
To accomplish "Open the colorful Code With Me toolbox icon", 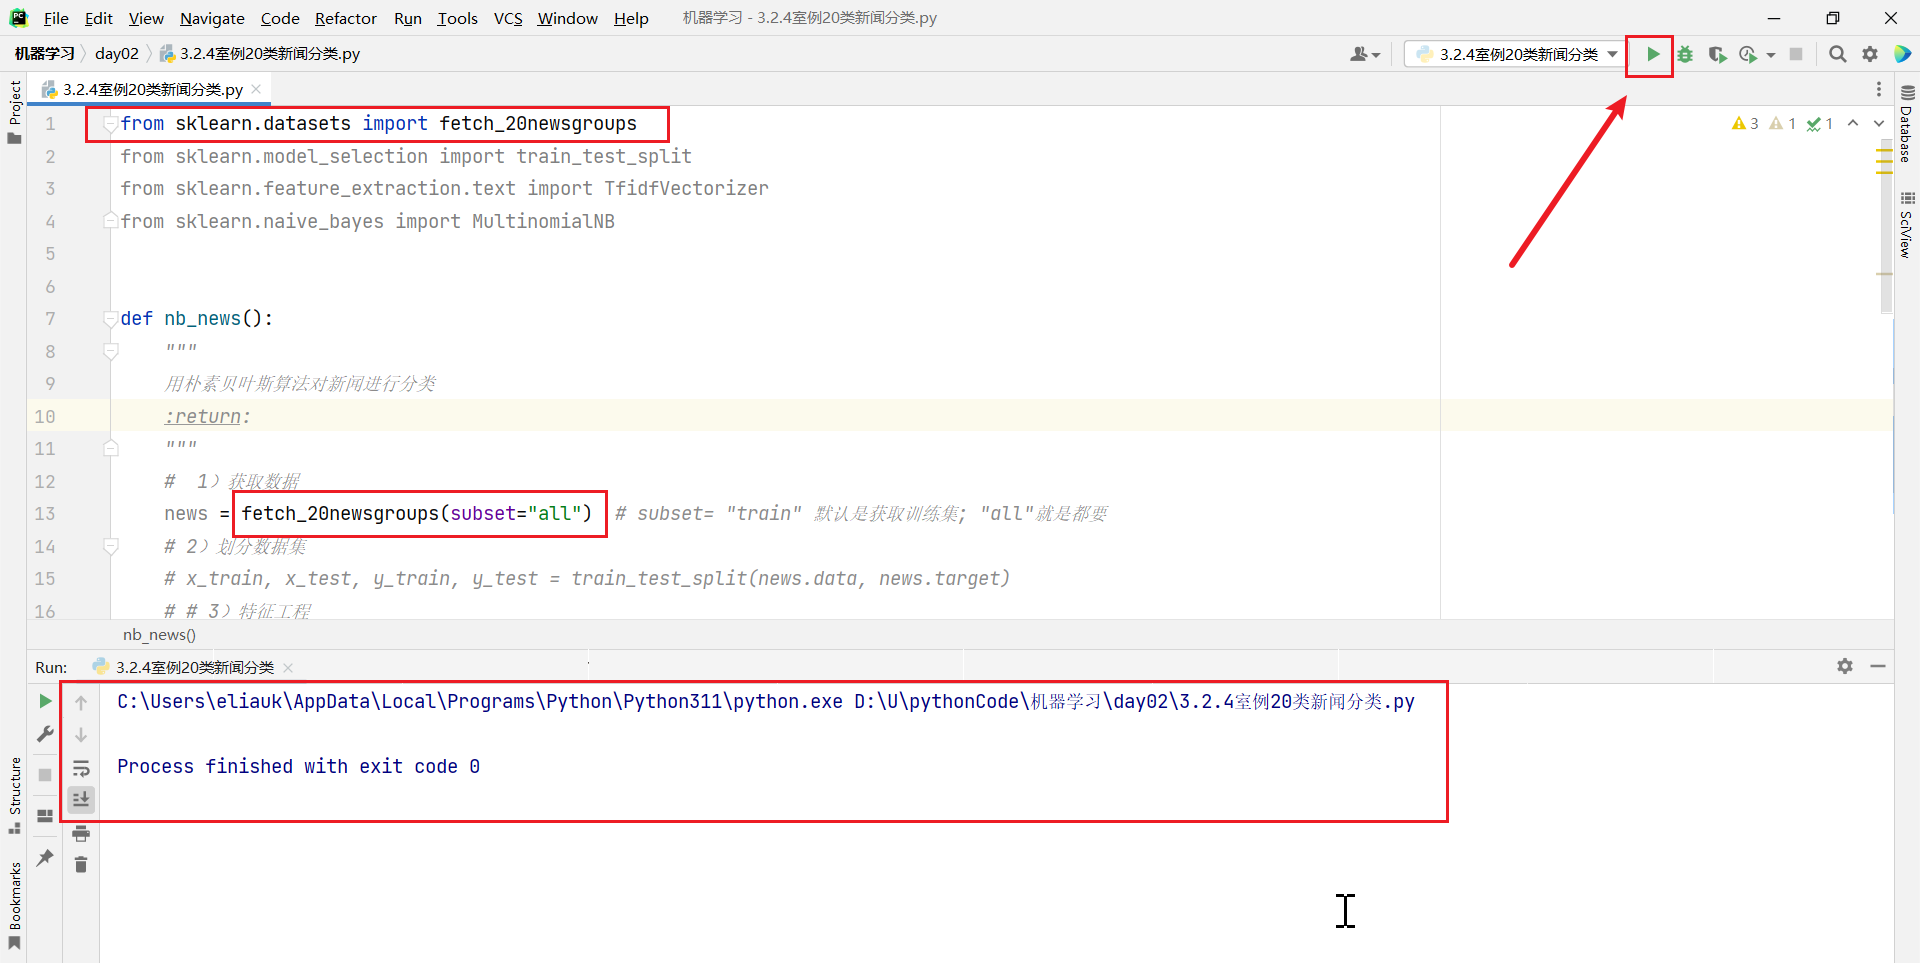I will 1903,54.
